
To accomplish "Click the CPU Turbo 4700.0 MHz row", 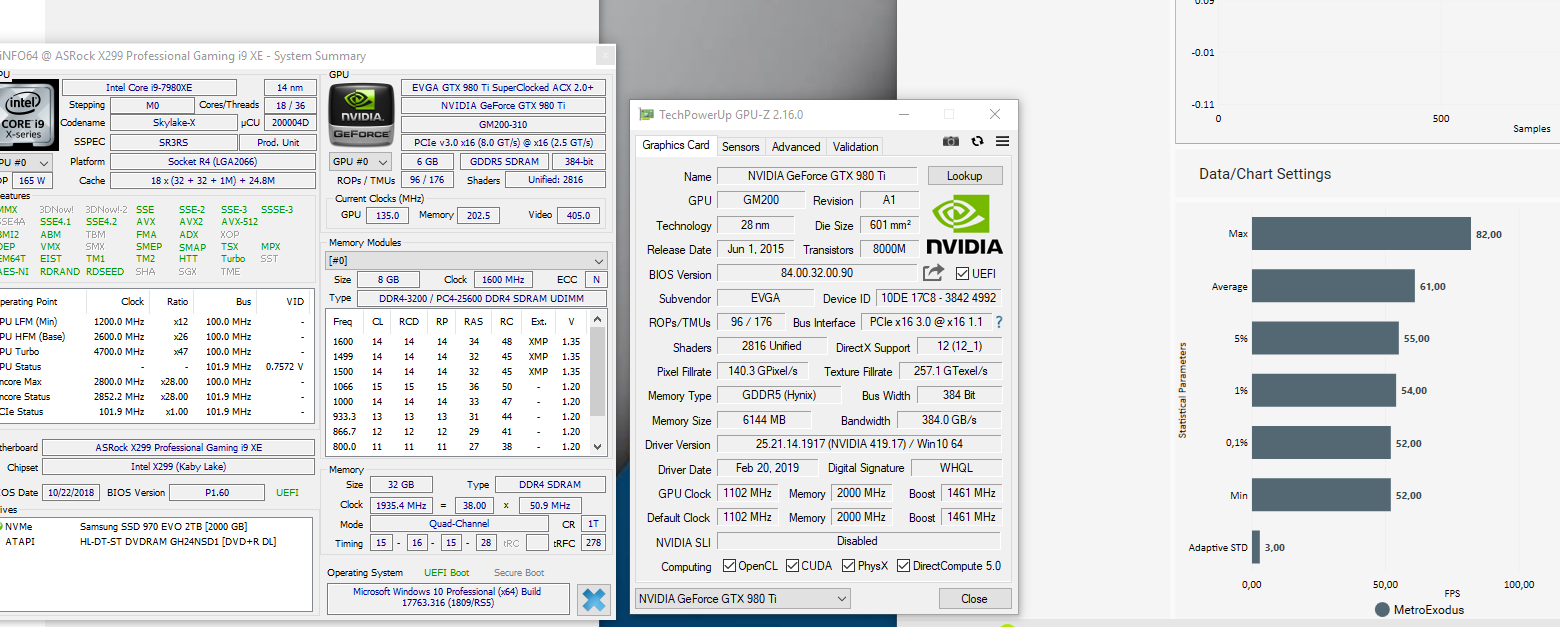I will coord(157,351).
